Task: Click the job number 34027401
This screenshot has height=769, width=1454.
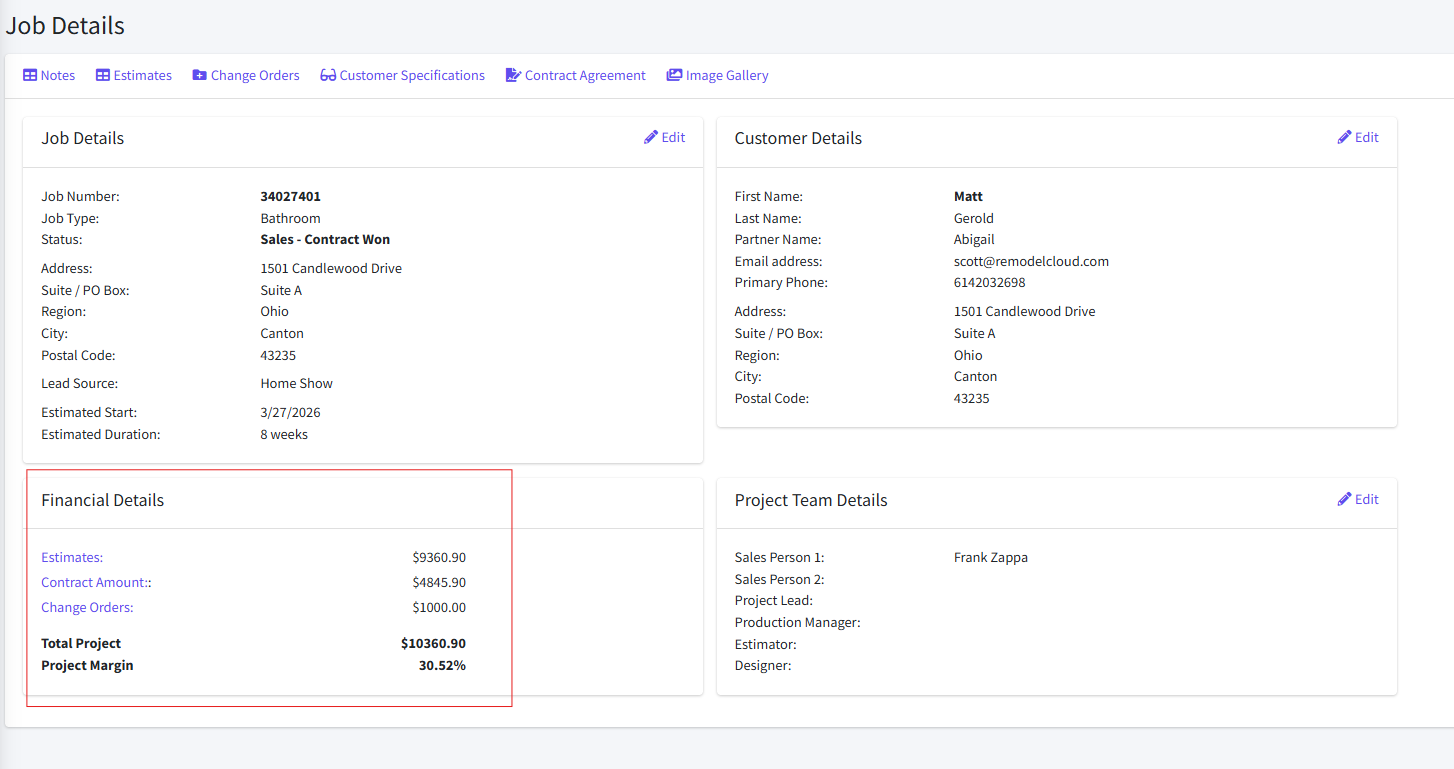Action: 290,197
